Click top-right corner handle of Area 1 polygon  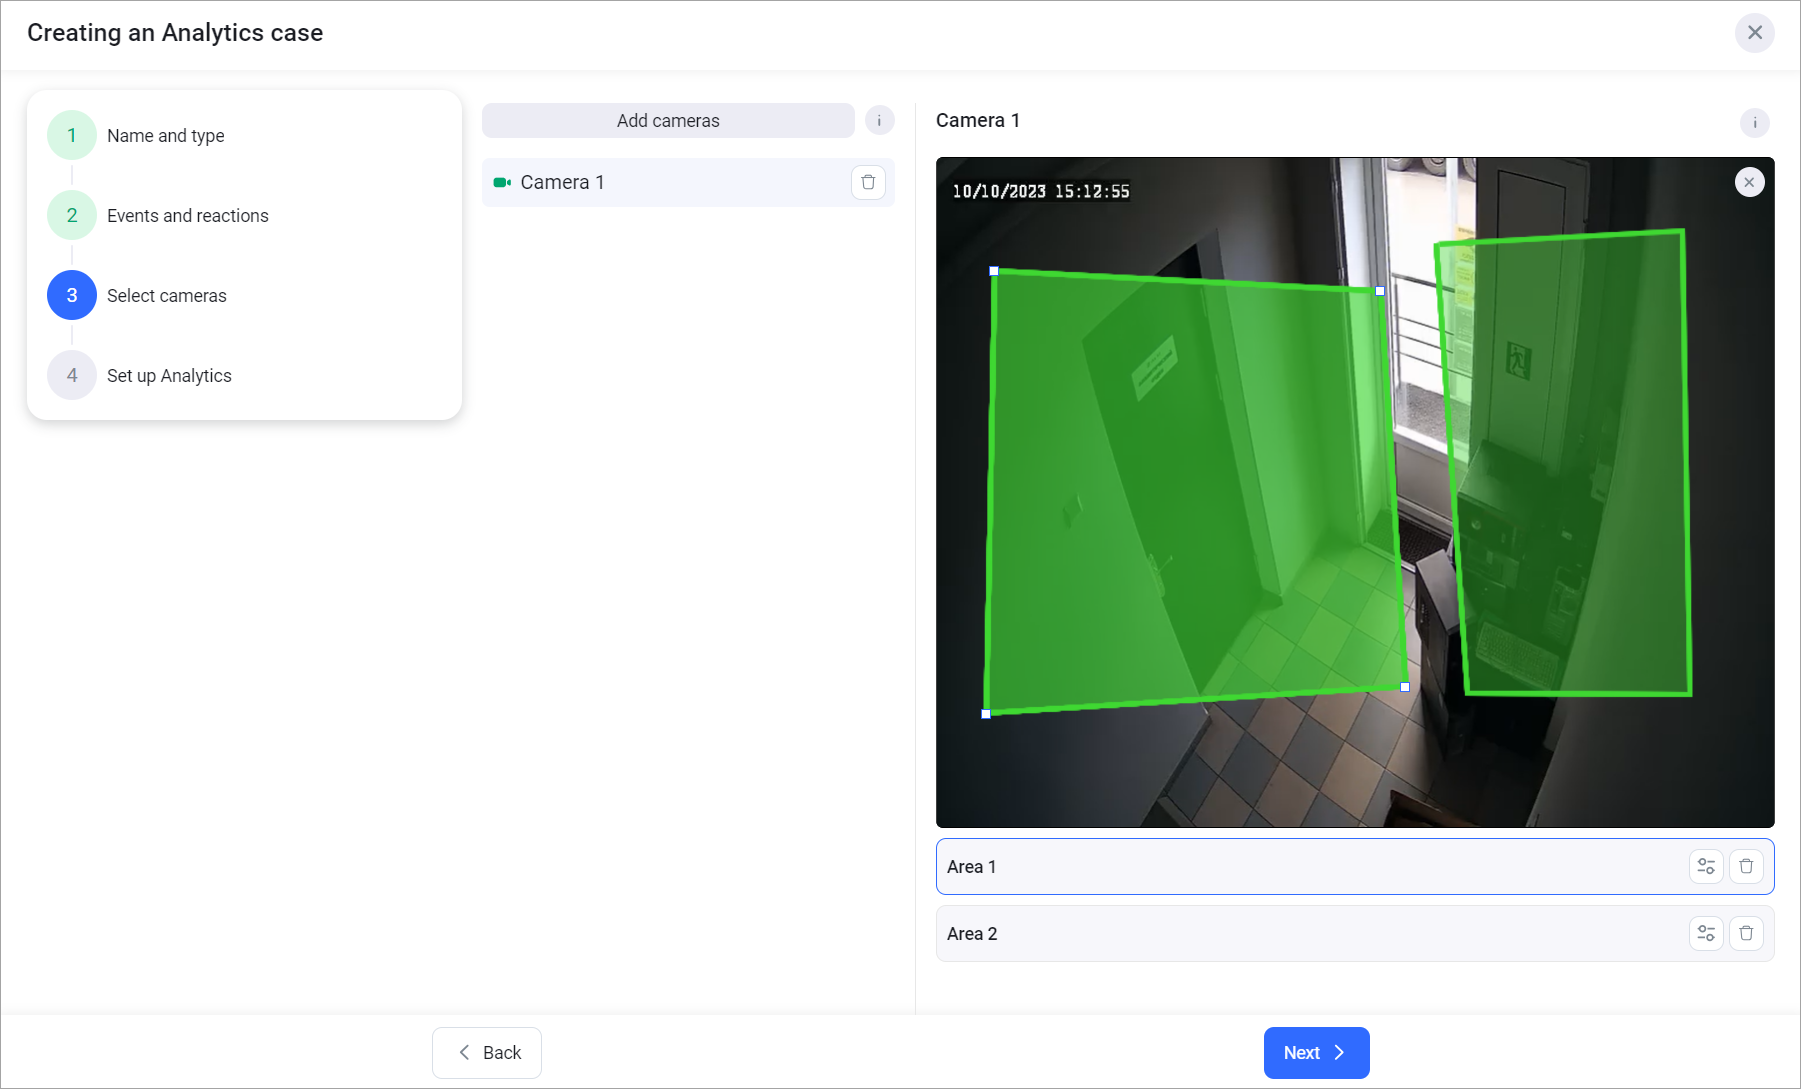[1380, 291]
